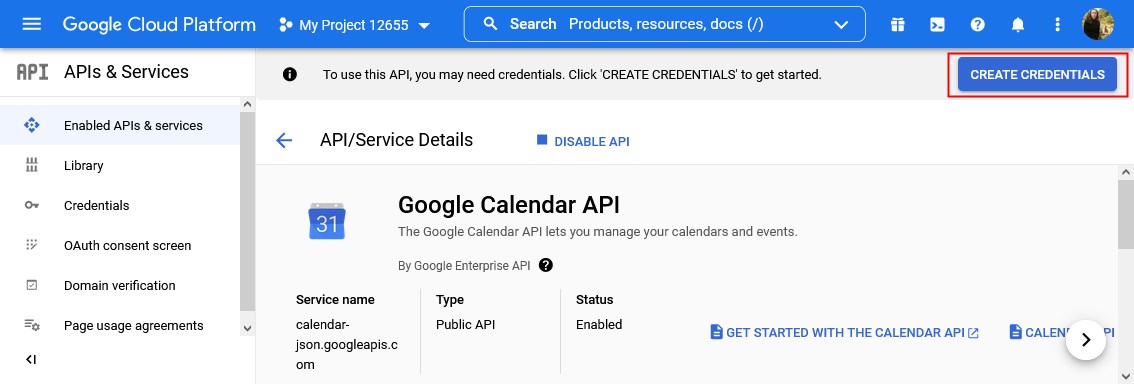
Task: Open the user account avatar
Action: (1098, 25)
